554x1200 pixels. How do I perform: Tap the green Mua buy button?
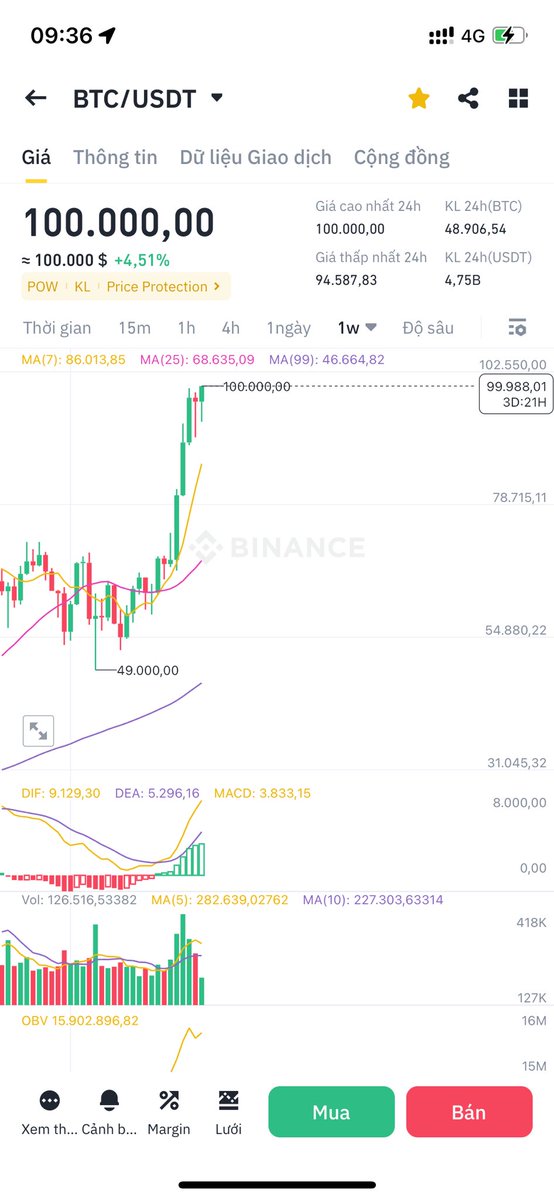(x=331, y=1112)
